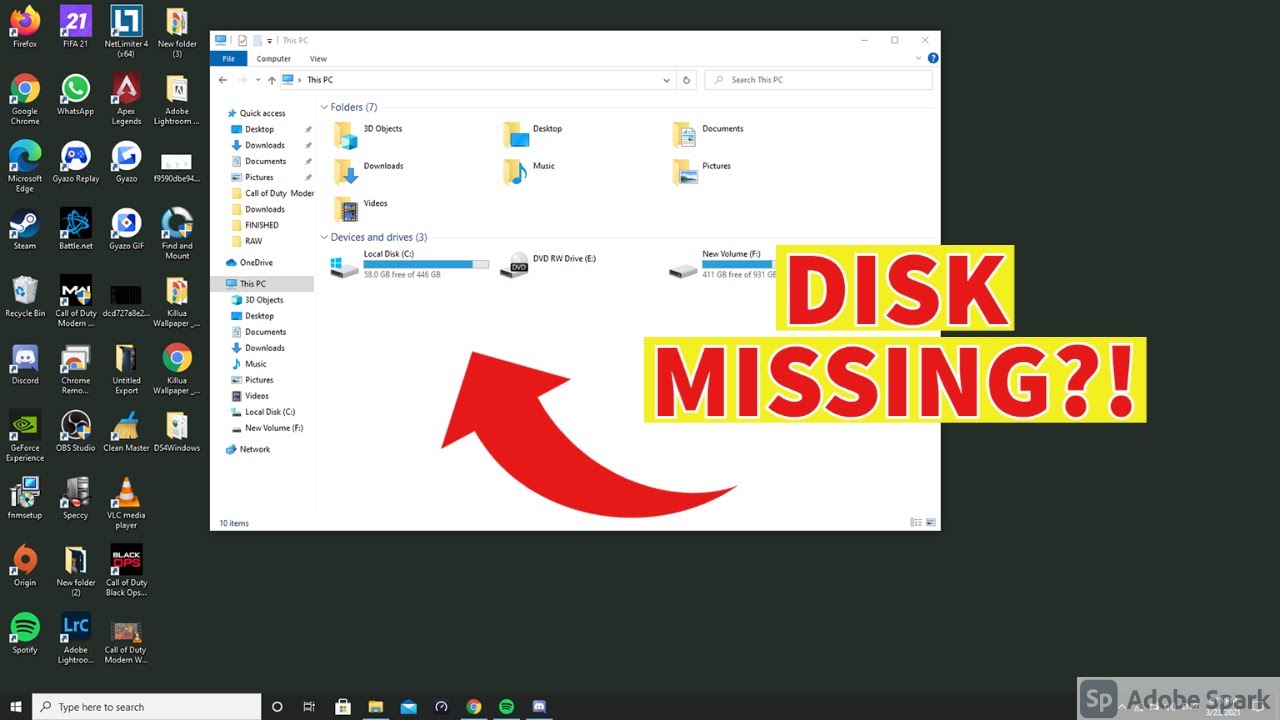Viewport: 1280px width, 720px height.
Task: Open Task View from taskbar
Action: [x=309, y=706]
